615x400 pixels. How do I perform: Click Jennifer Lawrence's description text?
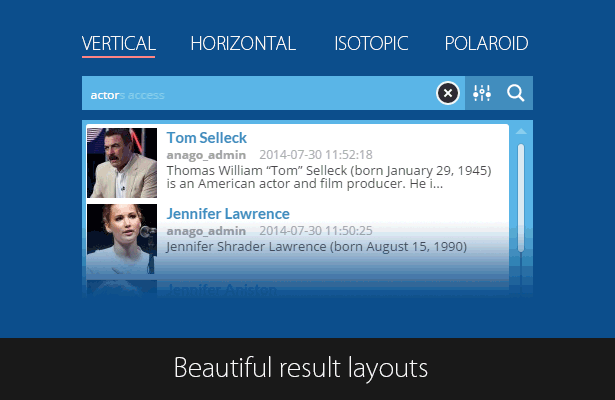(317, 247)
